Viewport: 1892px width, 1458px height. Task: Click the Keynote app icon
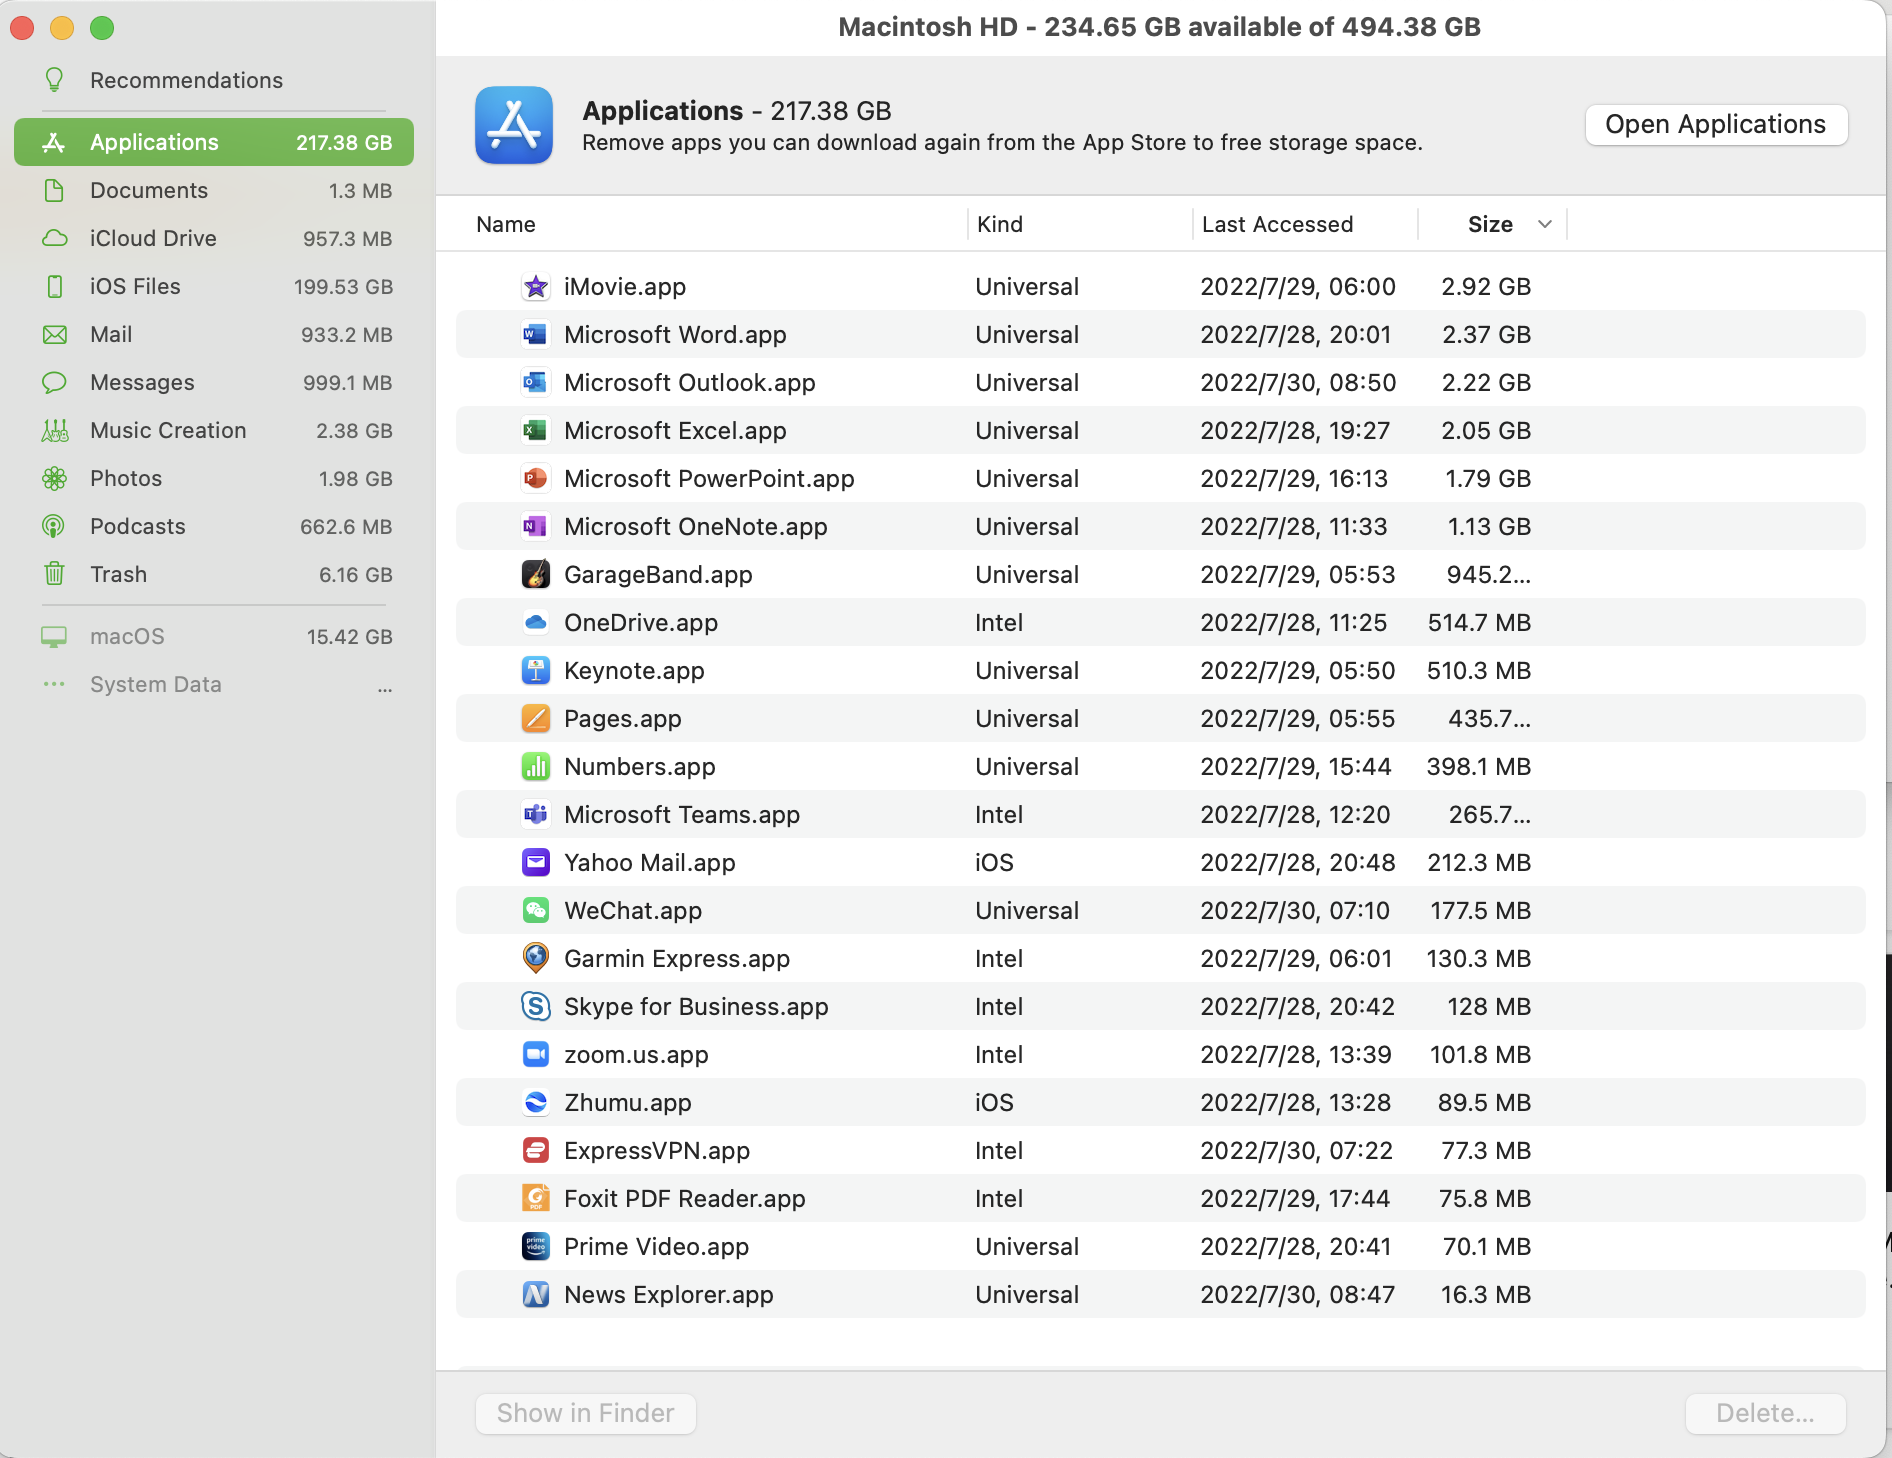pyautogui.click(x=536, y=671)
